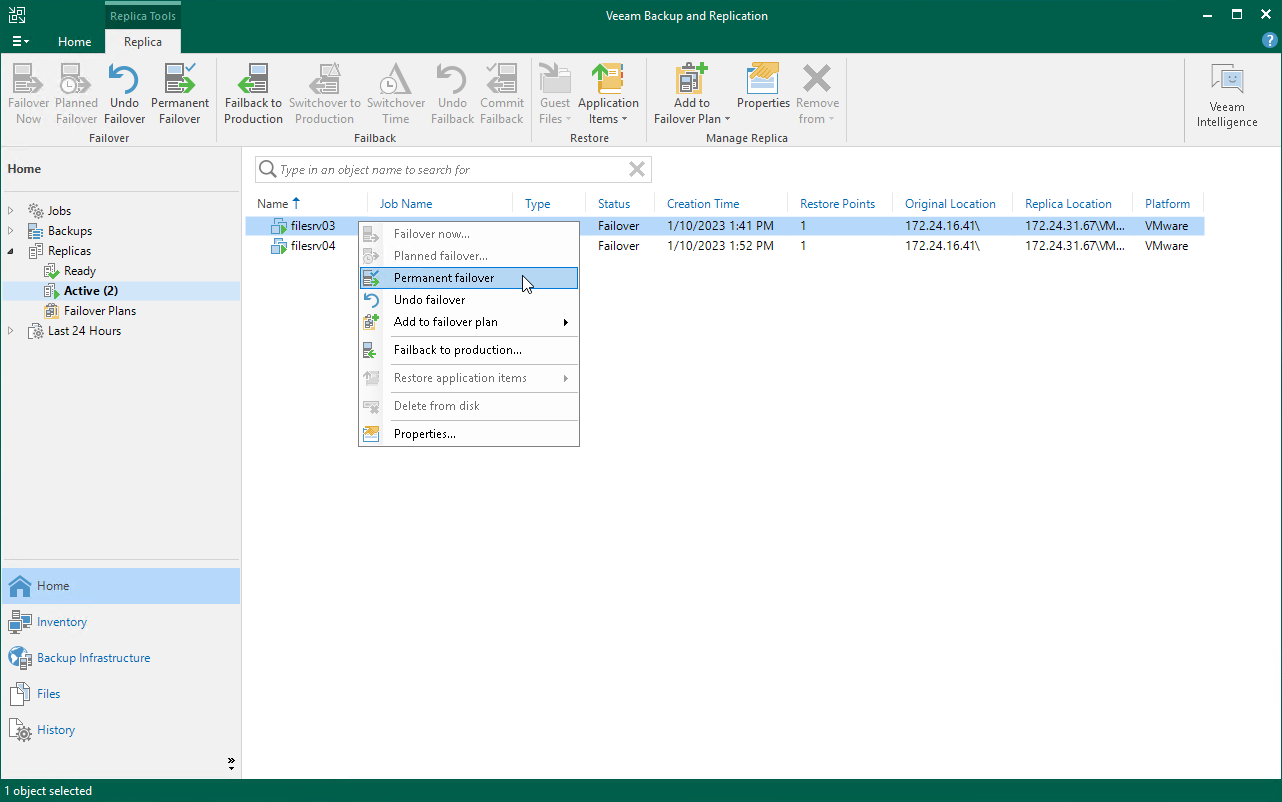
Task: Click the filesrv04 VM replica icon
Action: (279, 246)
